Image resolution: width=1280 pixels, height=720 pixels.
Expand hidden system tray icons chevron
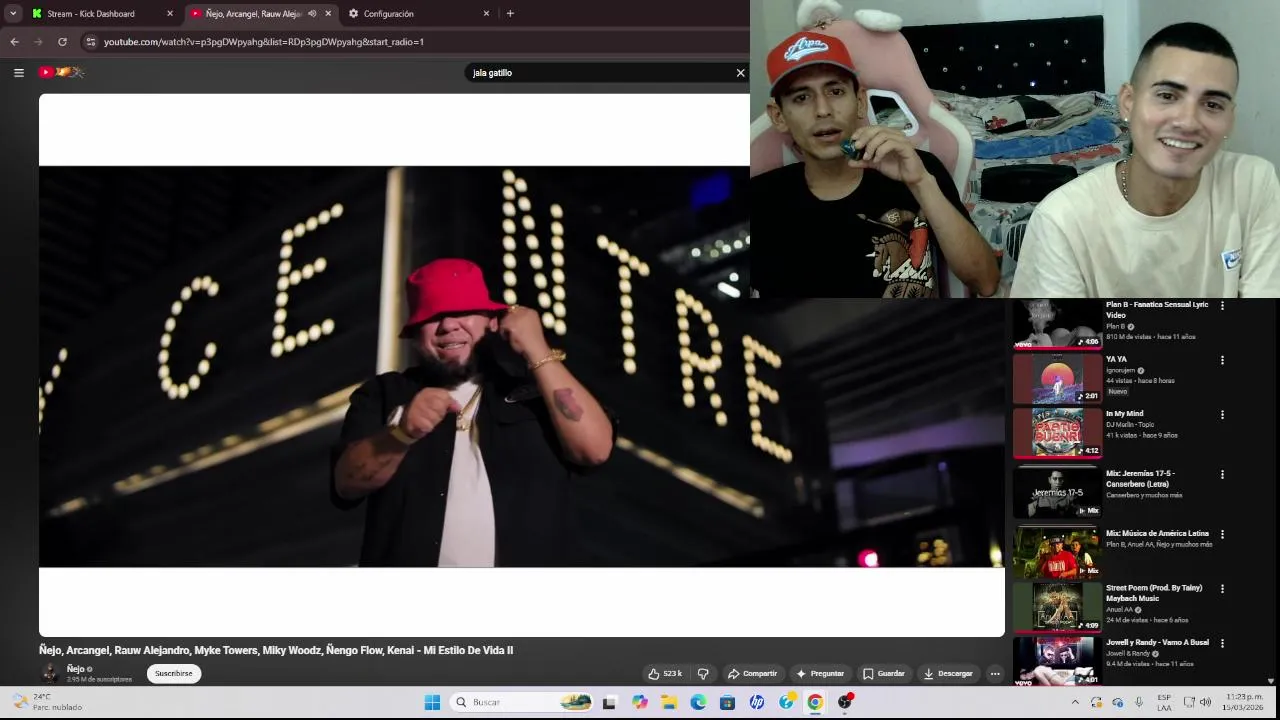pyautogui.click(x=1075, y=702)
